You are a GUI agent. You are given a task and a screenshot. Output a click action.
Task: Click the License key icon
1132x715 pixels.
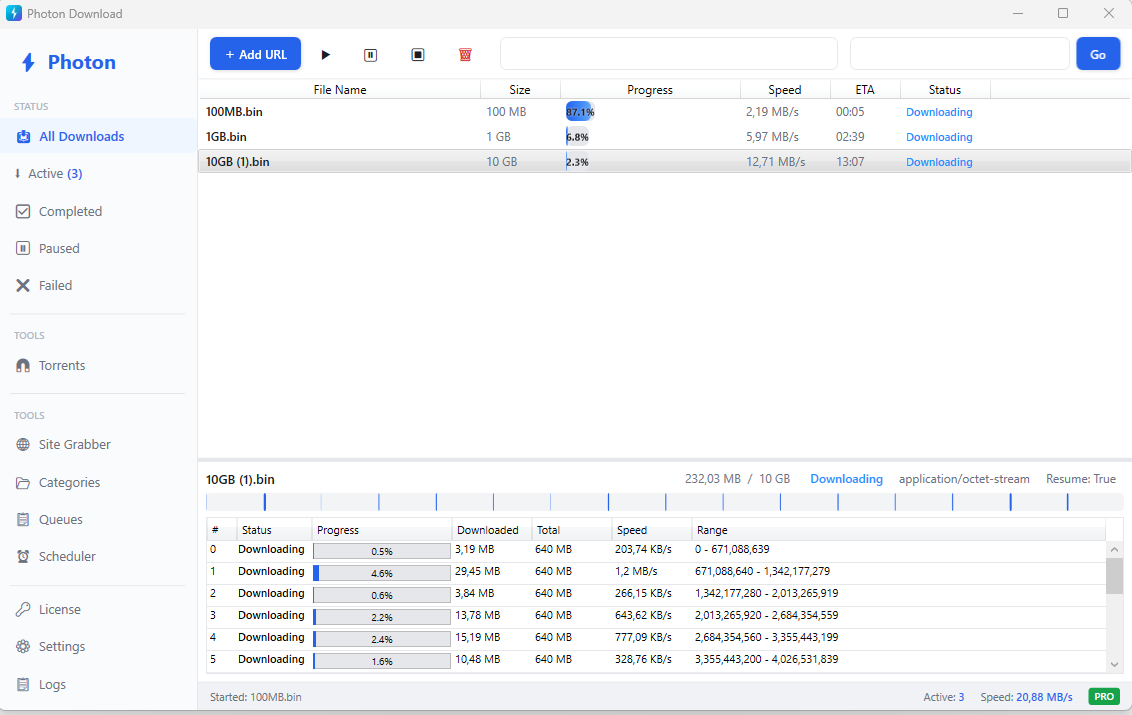pyautogui.click(x=23, y=610)
